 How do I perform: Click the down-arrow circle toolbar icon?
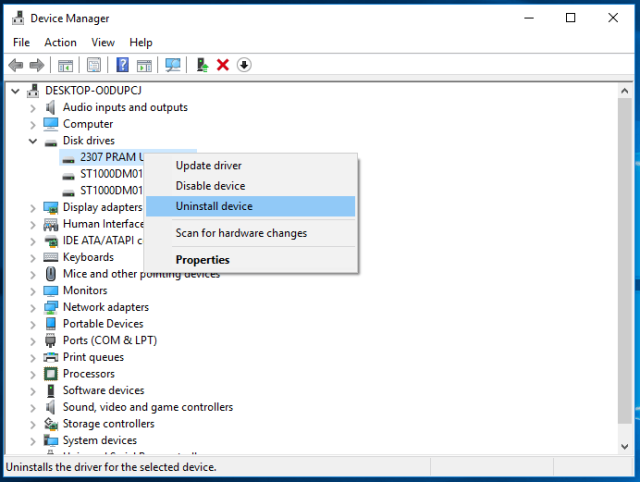243,65
